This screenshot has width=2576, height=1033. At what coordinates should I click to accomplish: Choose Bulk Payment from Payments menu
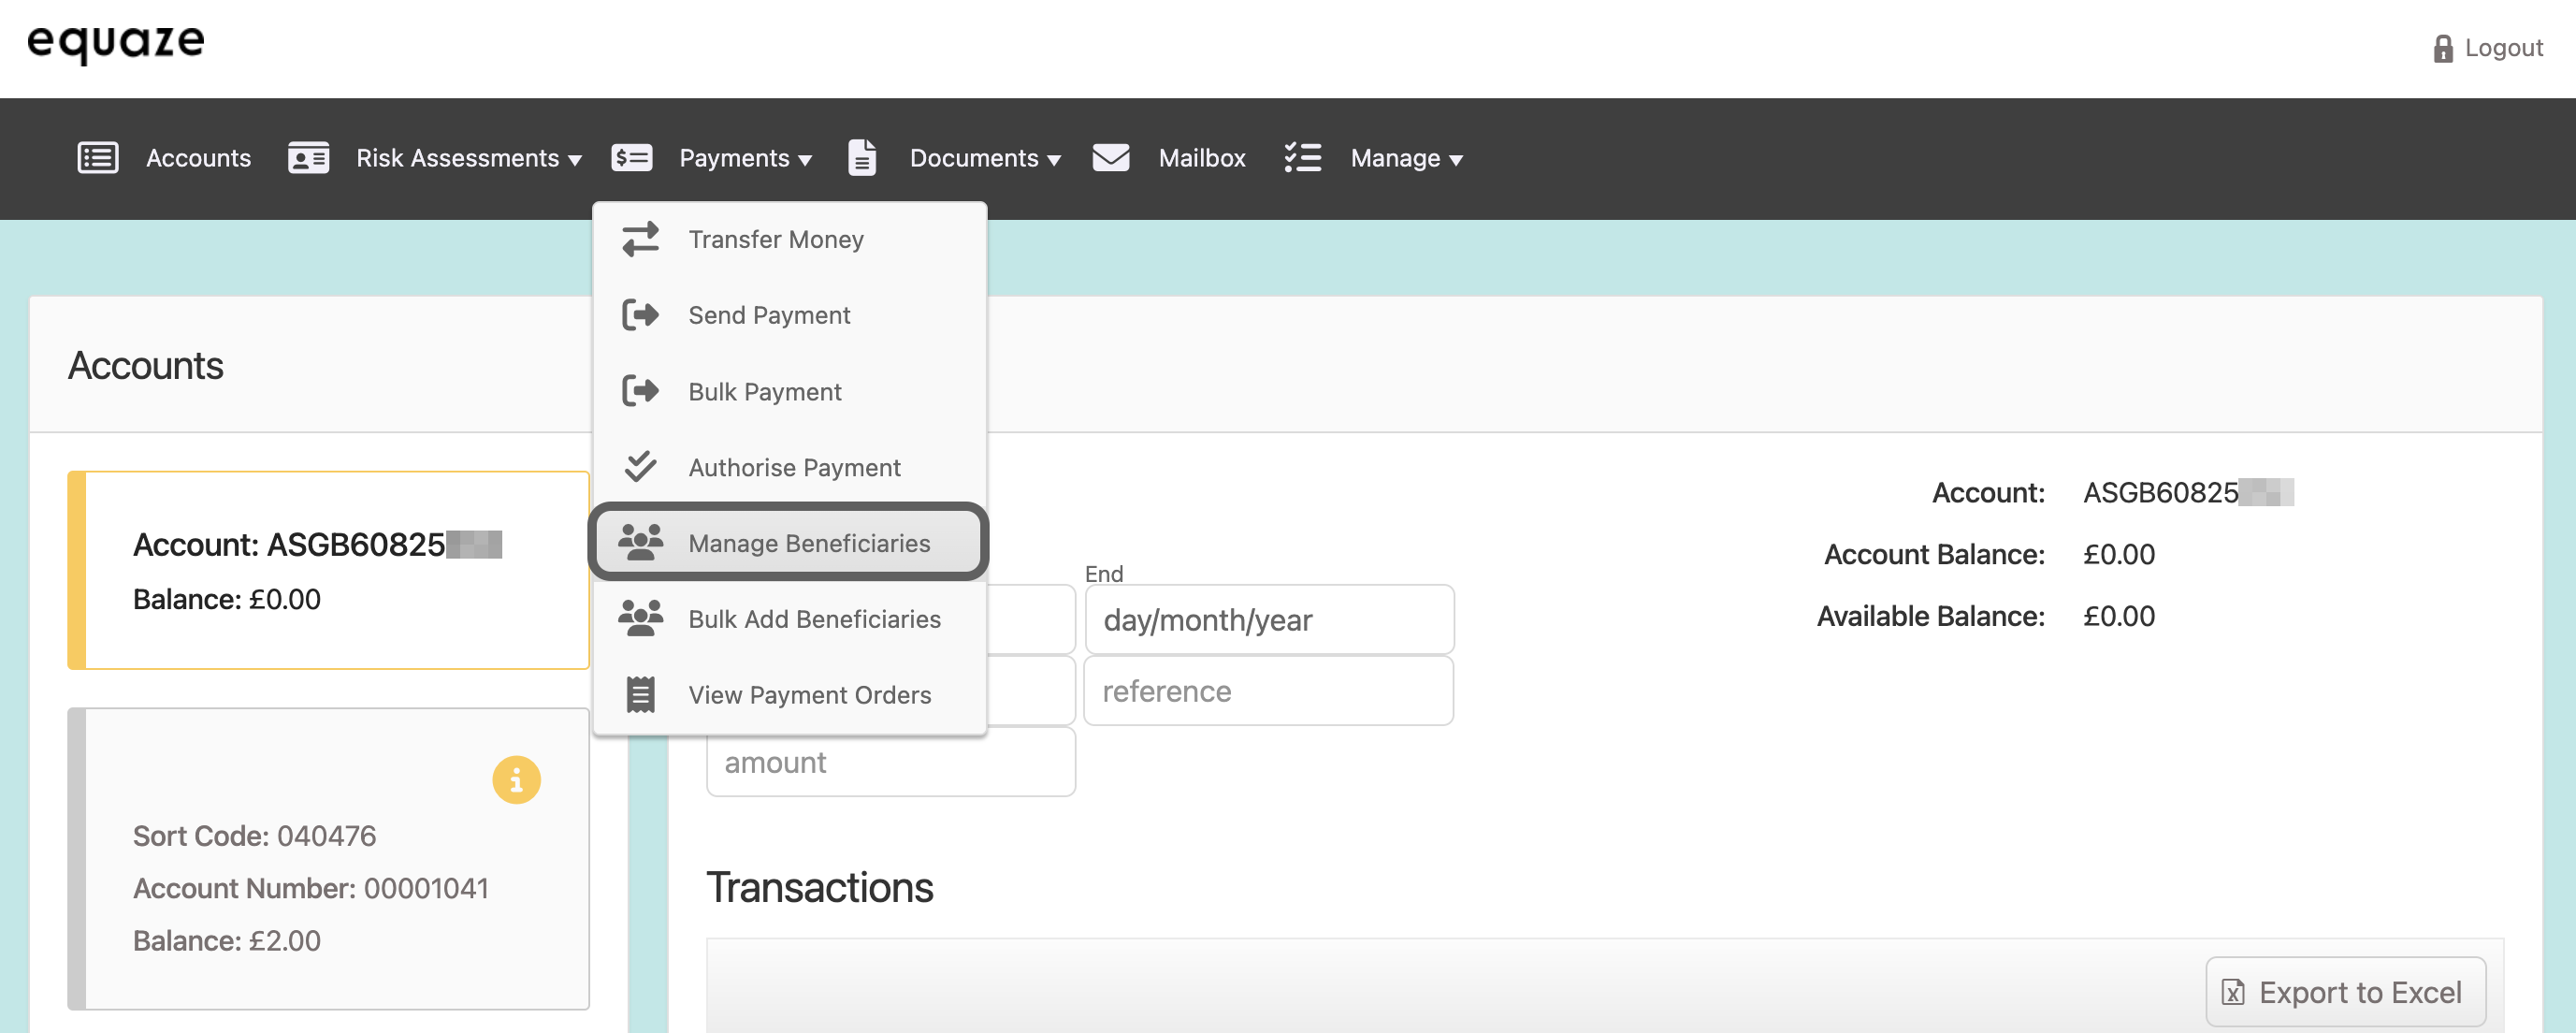pyautogui.click(x=764, y=392)
